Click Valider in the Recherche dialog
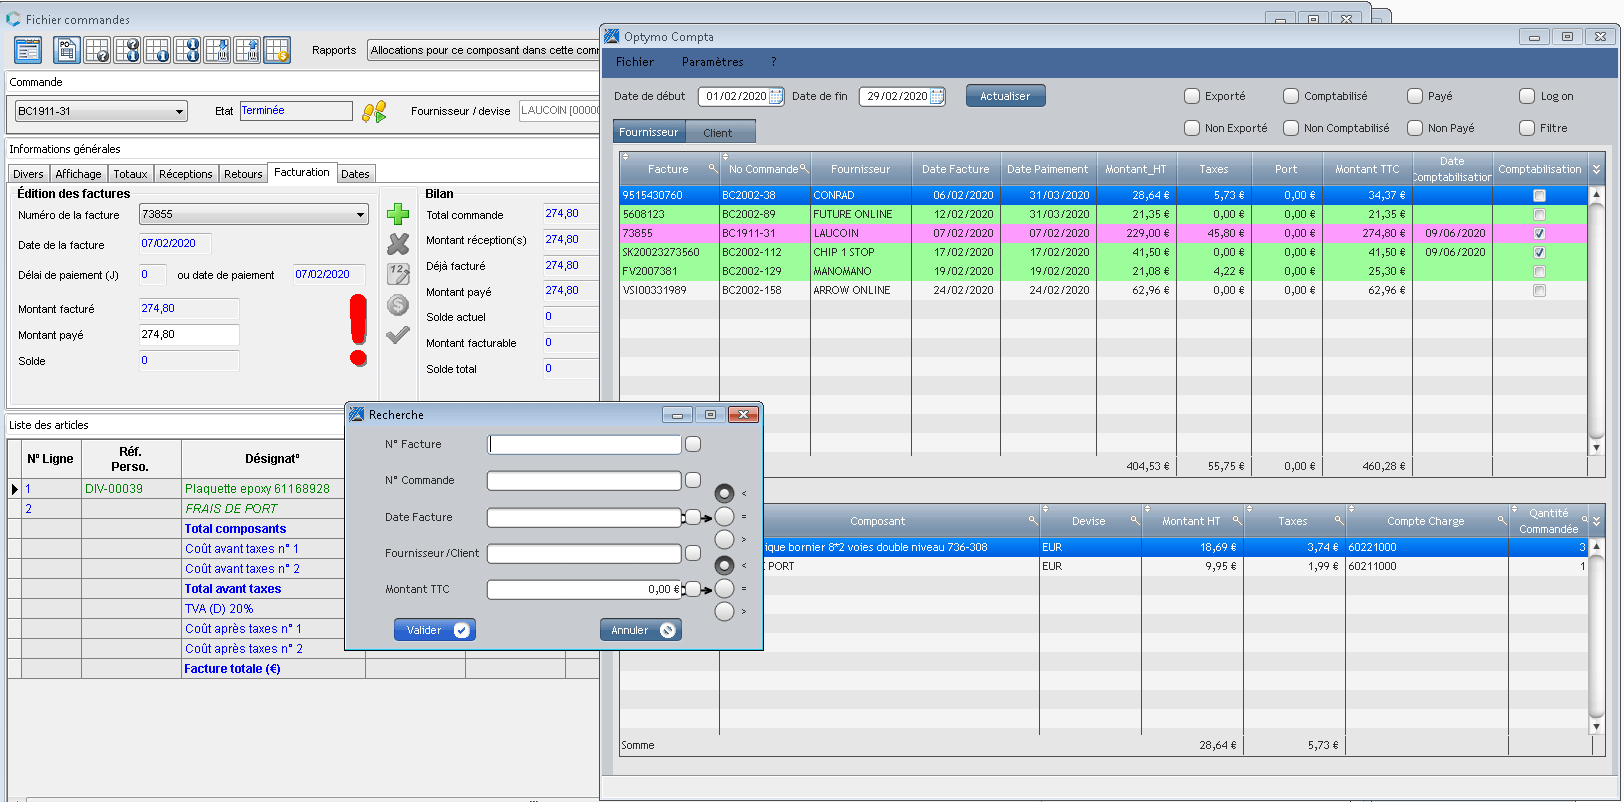Viewport: 1624px width, 802px height. point(434,630)
